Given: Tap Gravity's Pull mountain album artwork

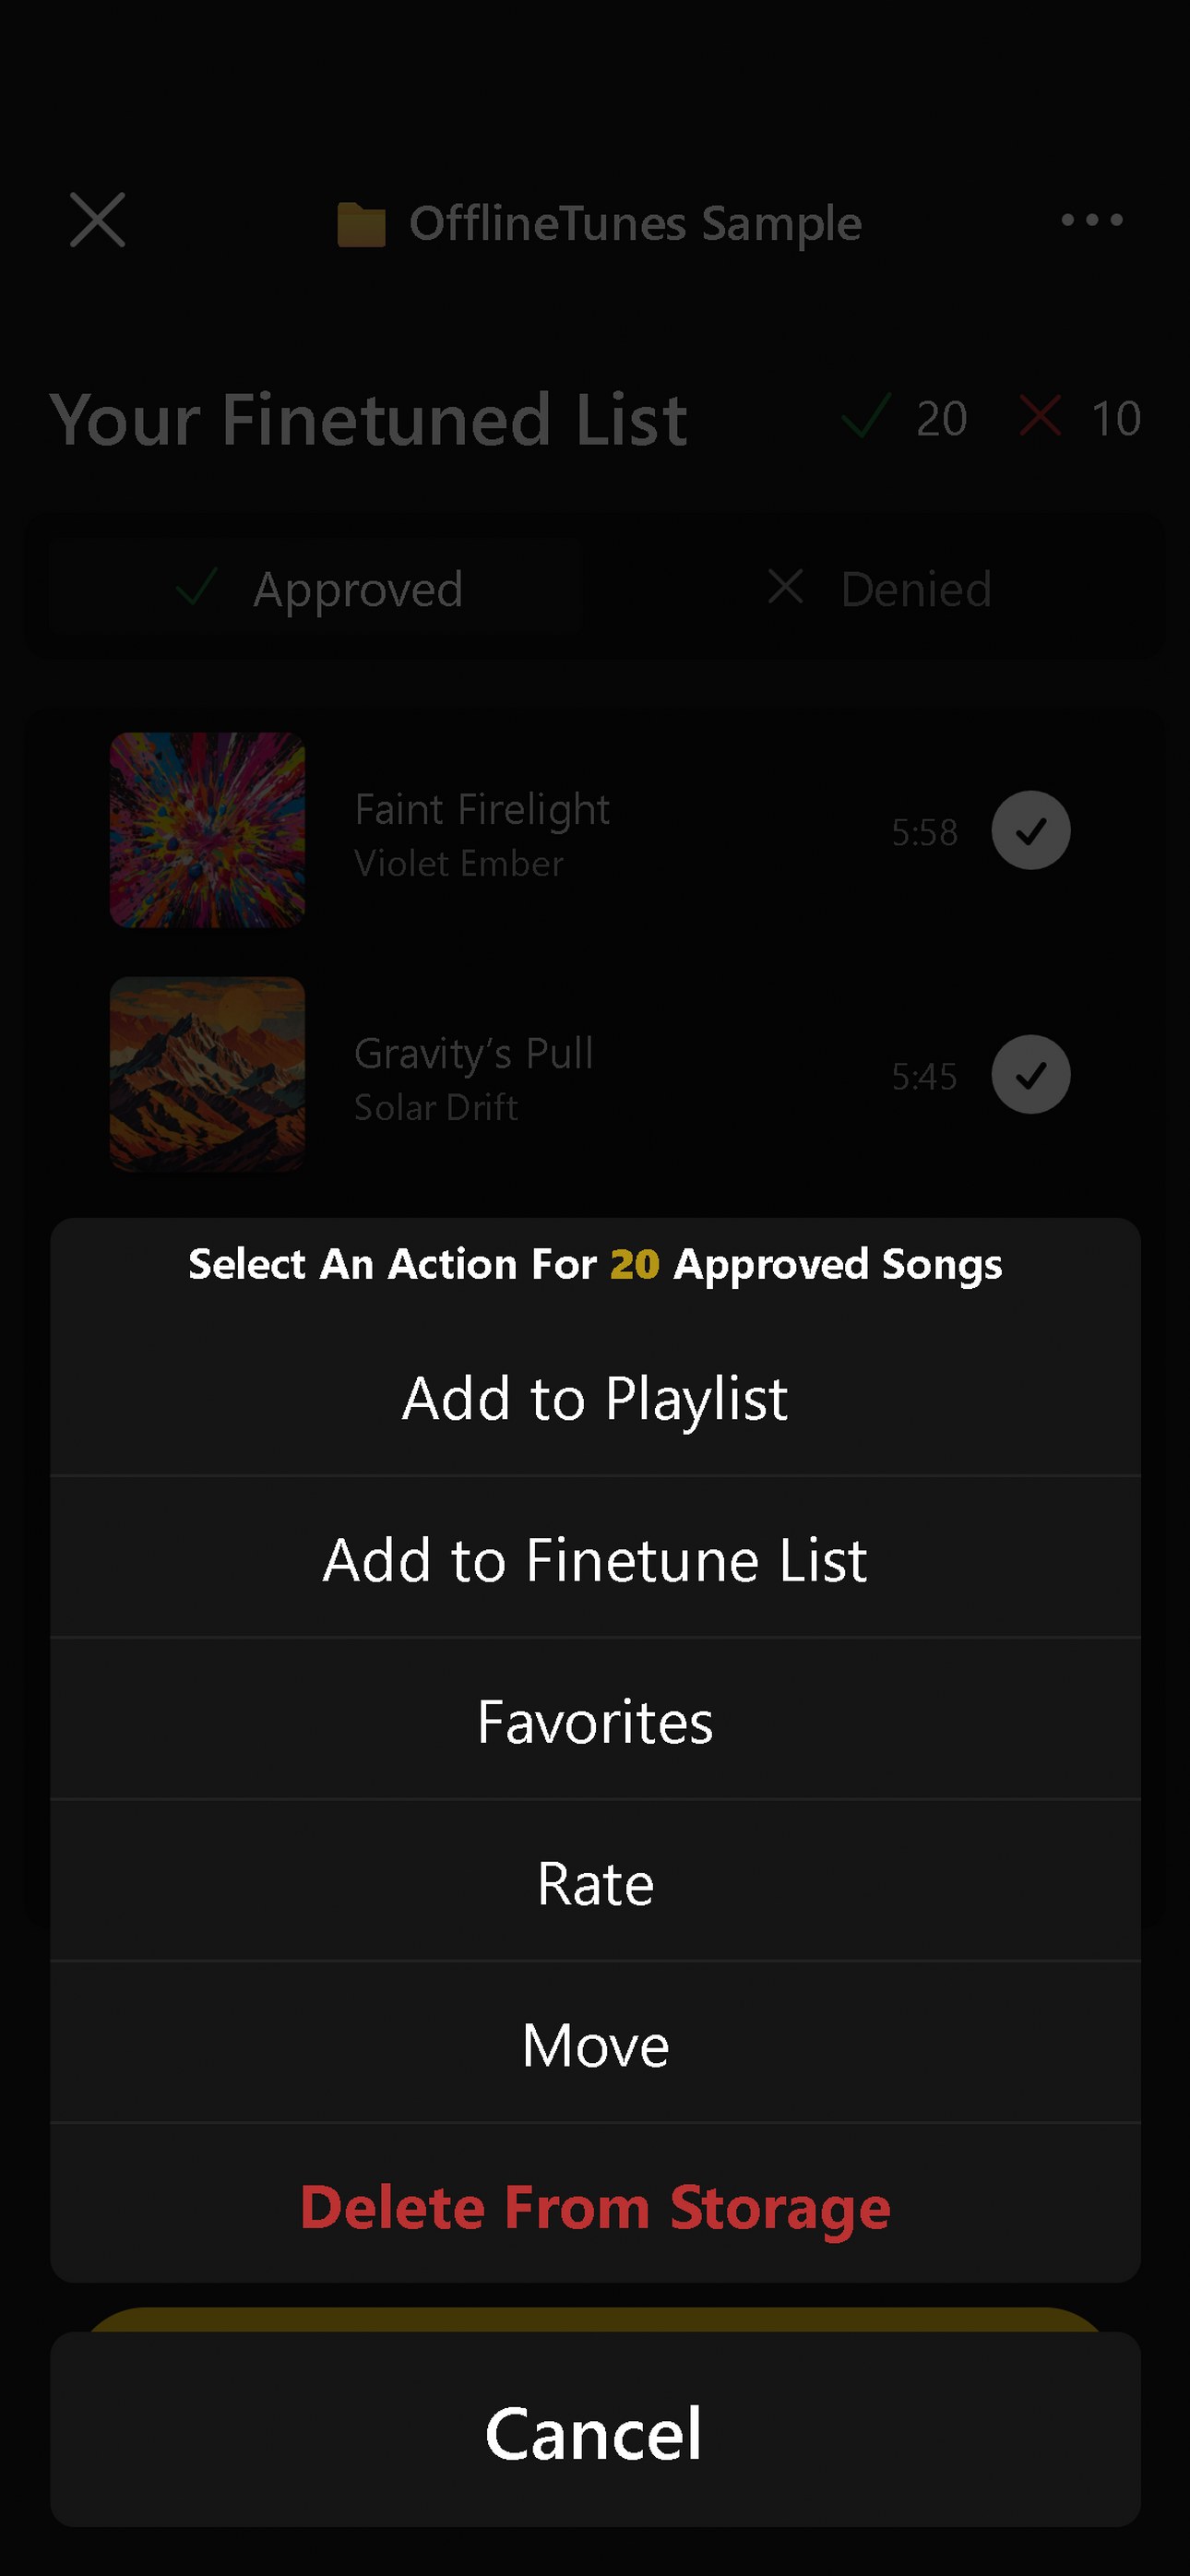Looking at the screenshot, I should pyautogui.click(x=207, y=1074).
